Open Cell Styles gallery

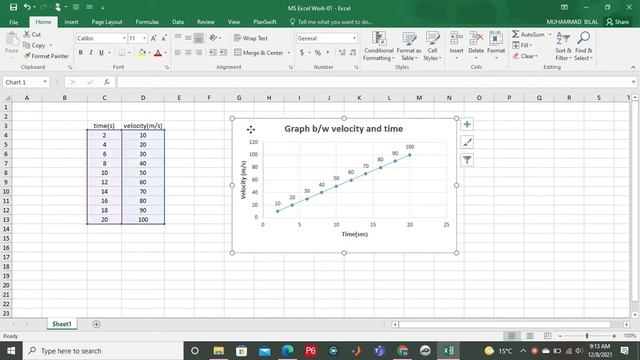pyautogui.click(x=432, y=46)
